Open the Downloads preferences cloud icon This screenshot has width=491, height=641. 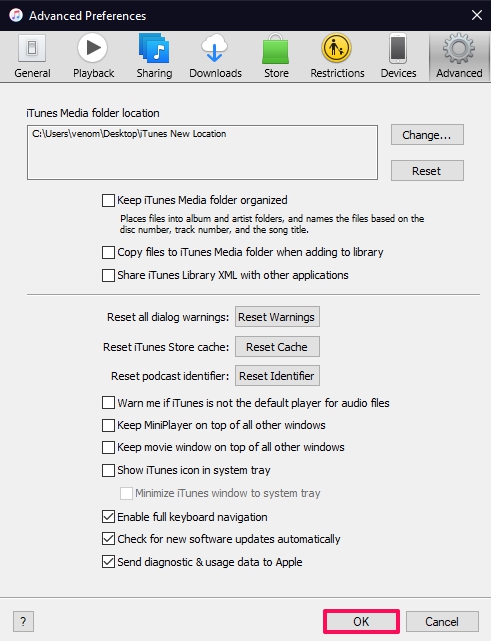(x=215, y=48)
